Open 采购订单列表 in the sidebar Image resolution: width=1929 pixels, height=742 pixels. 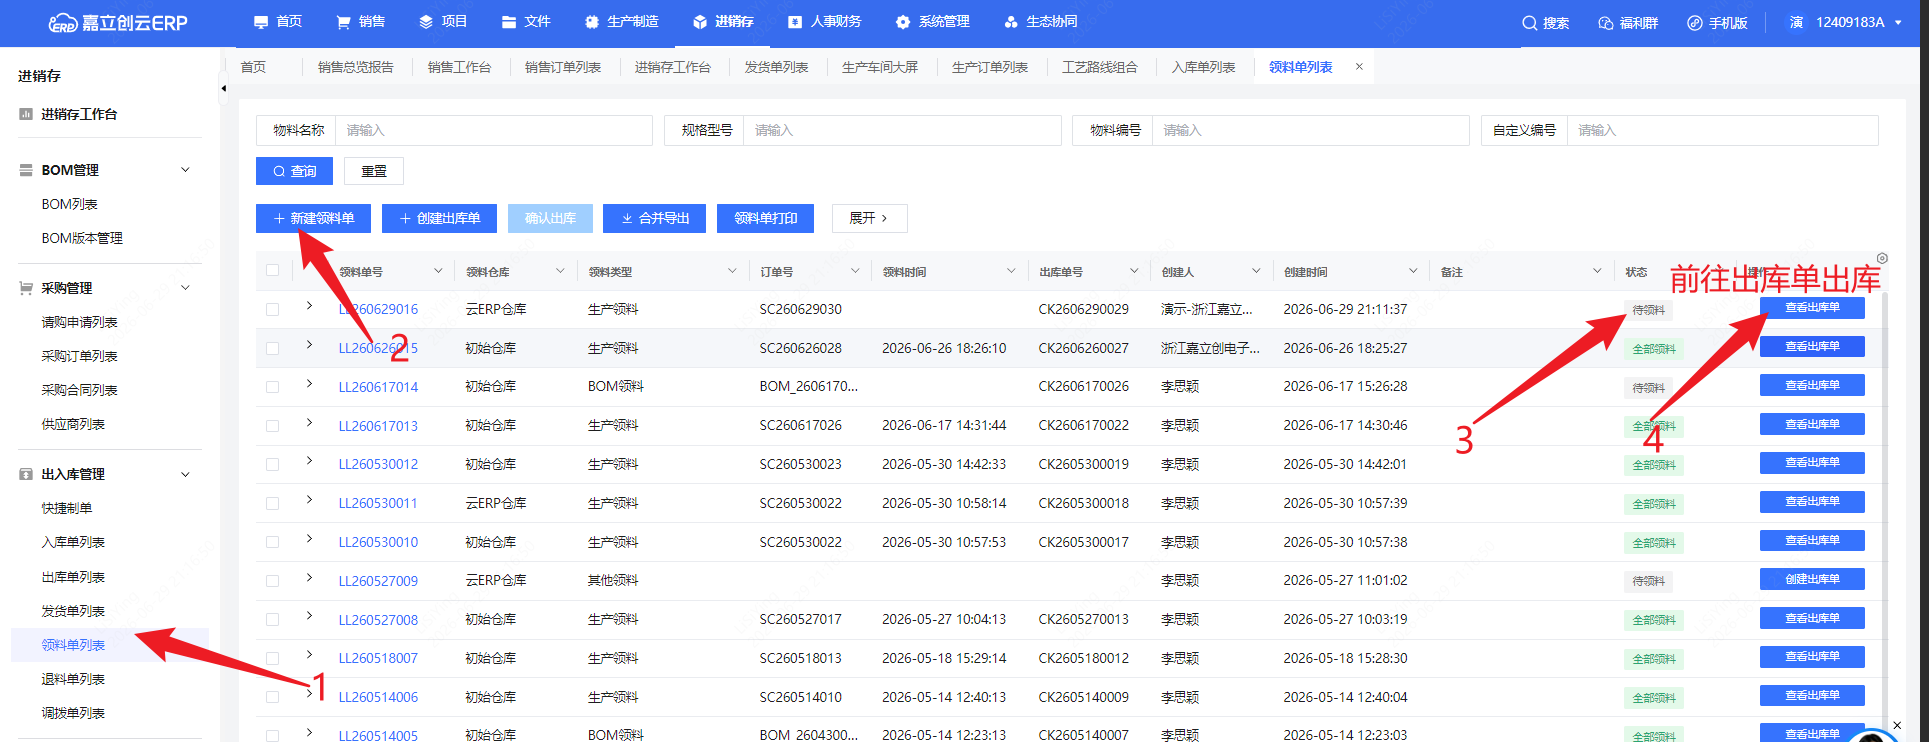[79, 356]
